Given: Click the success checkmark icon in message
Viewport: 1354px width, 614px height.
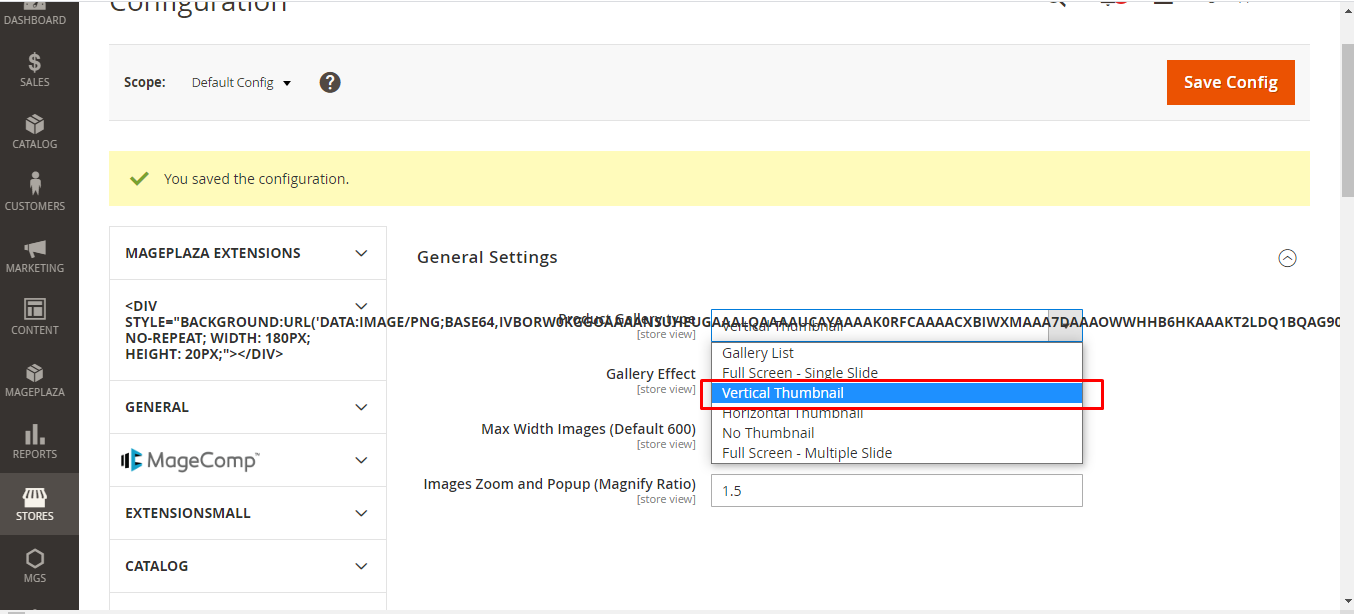Looking at the screenshot, I should point(140,179).
